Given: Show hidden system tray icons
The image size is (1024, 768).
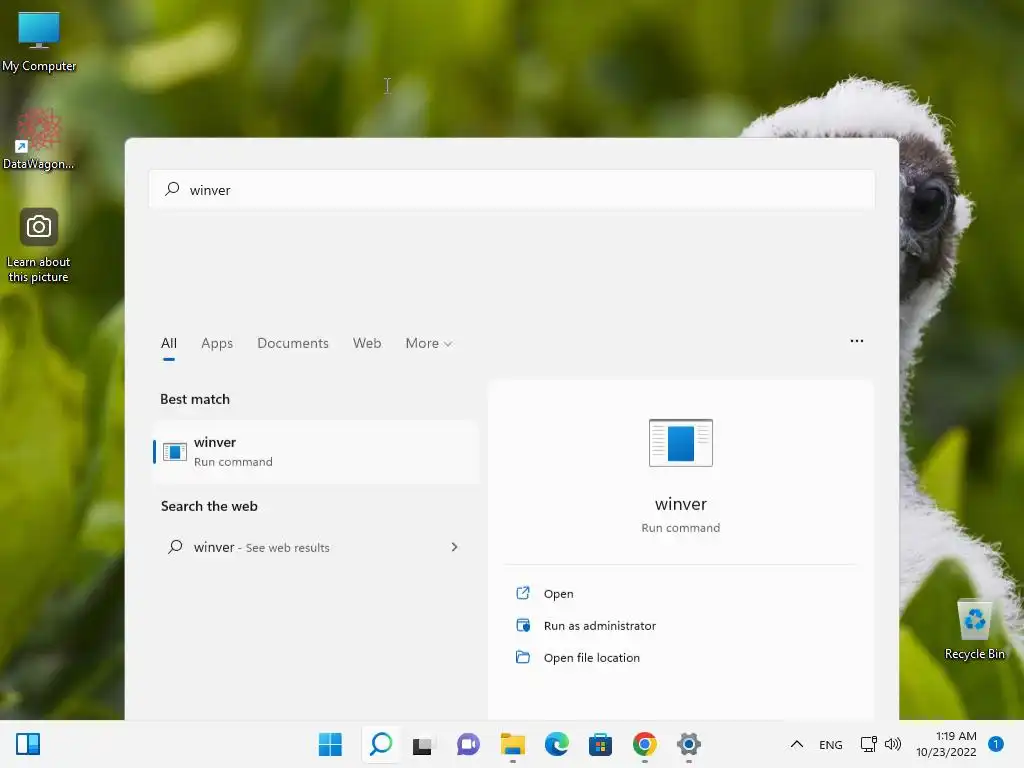Looking at the screenshot, I should coord(797,744).
